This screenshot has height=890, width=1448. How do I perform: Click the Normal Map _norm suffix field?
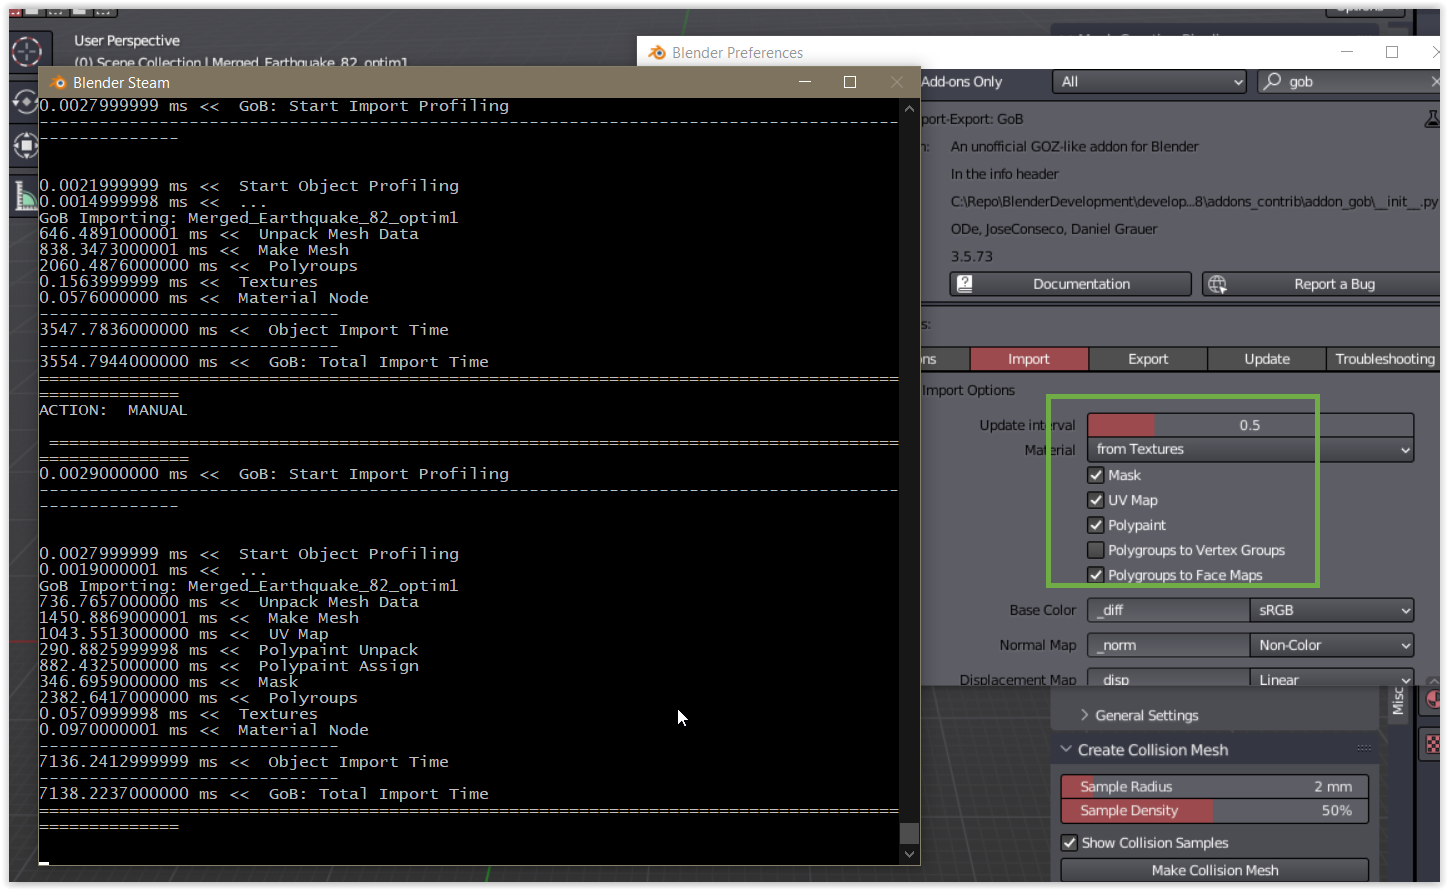(x=1168, y=645)
